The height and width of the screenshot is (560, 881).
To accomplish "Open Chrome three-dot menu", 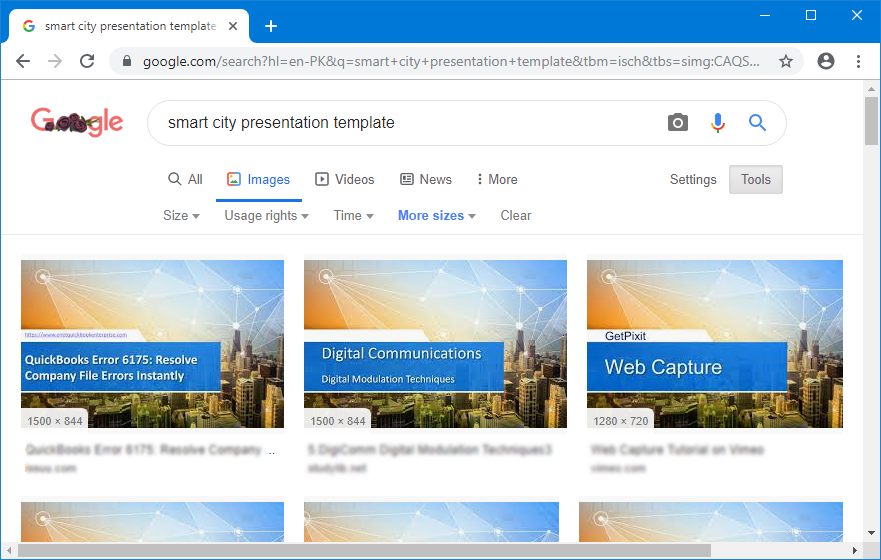I will tap(858, 61).
